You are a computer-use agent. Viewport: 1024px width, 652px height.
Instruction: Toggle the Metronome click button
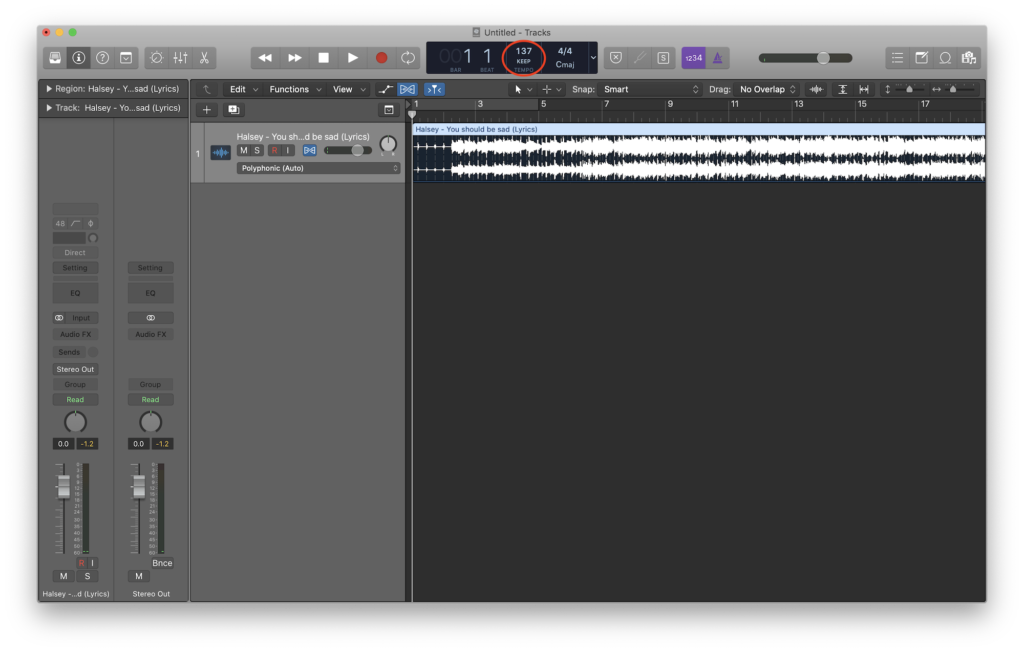718,58
